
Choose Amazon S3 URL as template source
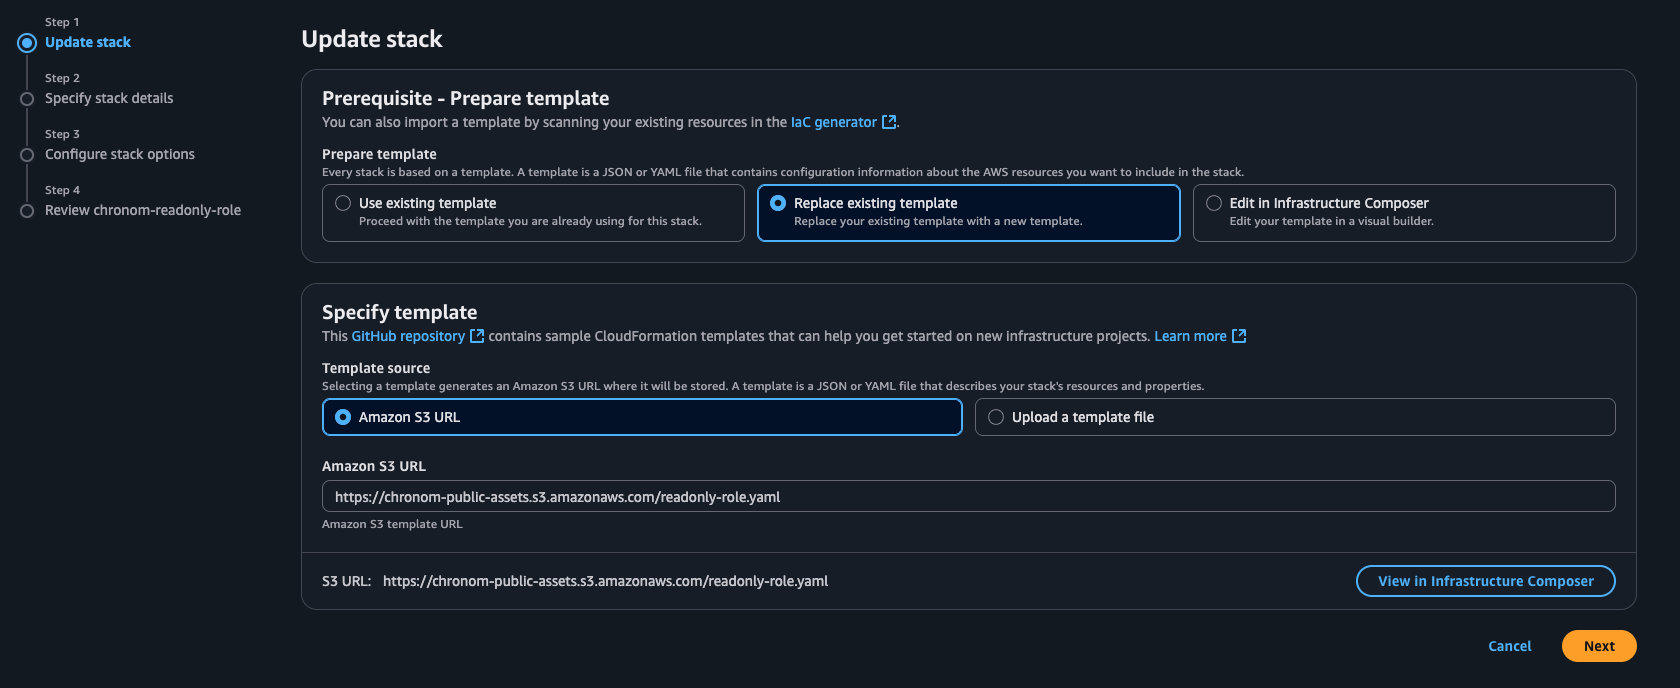click(x=343, y=417)
